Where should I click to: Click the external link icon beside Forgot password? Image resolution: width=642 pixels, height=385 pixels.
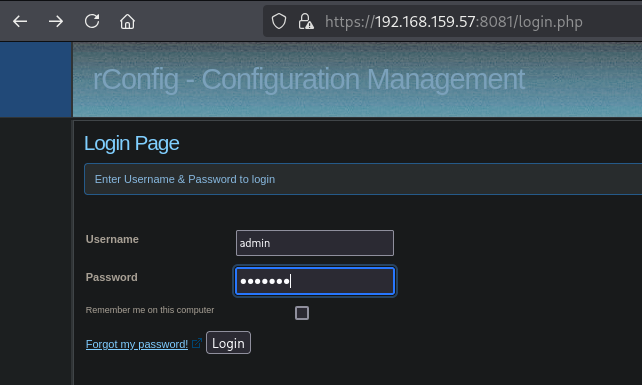pos(197,343)
